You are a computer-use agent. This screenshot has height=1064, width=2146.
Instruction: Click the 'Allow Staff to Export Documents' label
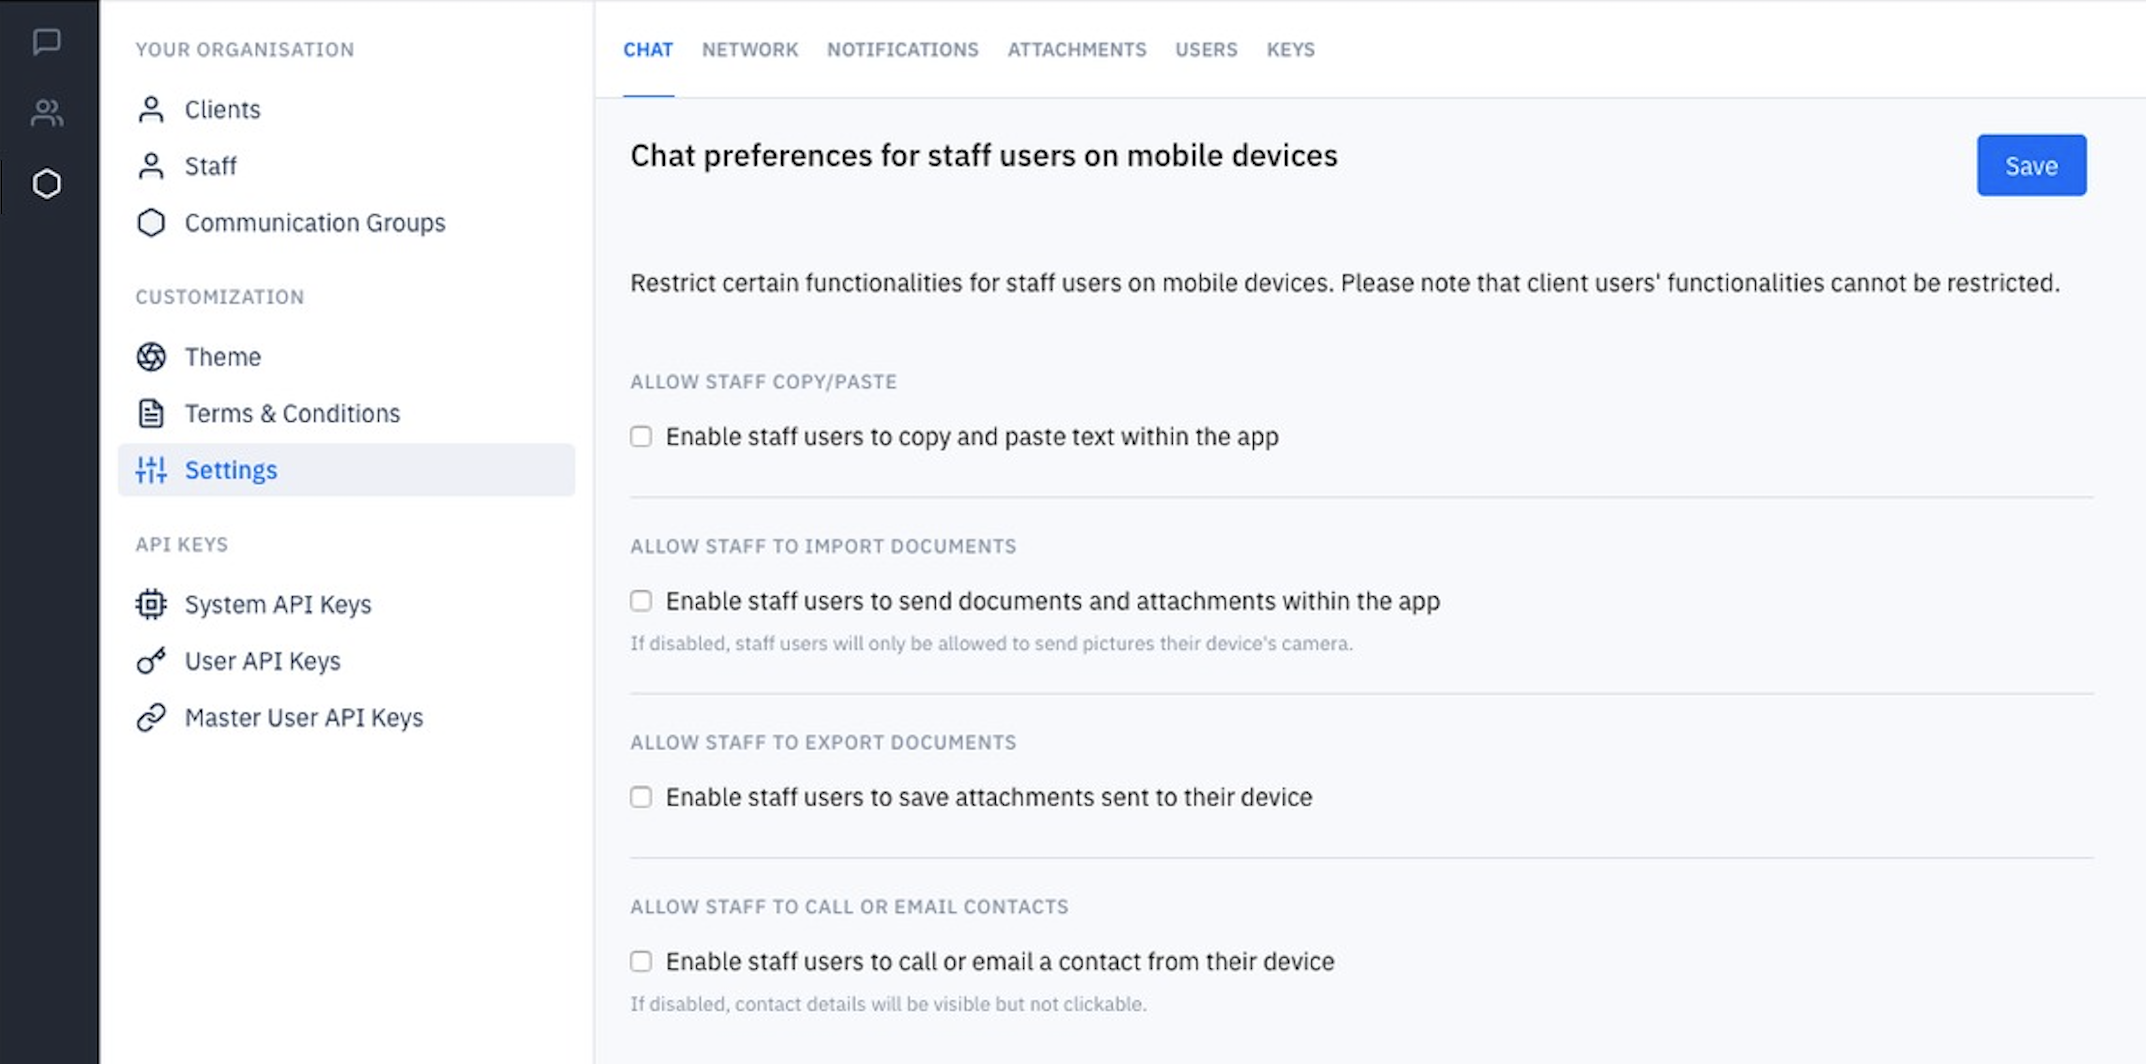[823, 742]
